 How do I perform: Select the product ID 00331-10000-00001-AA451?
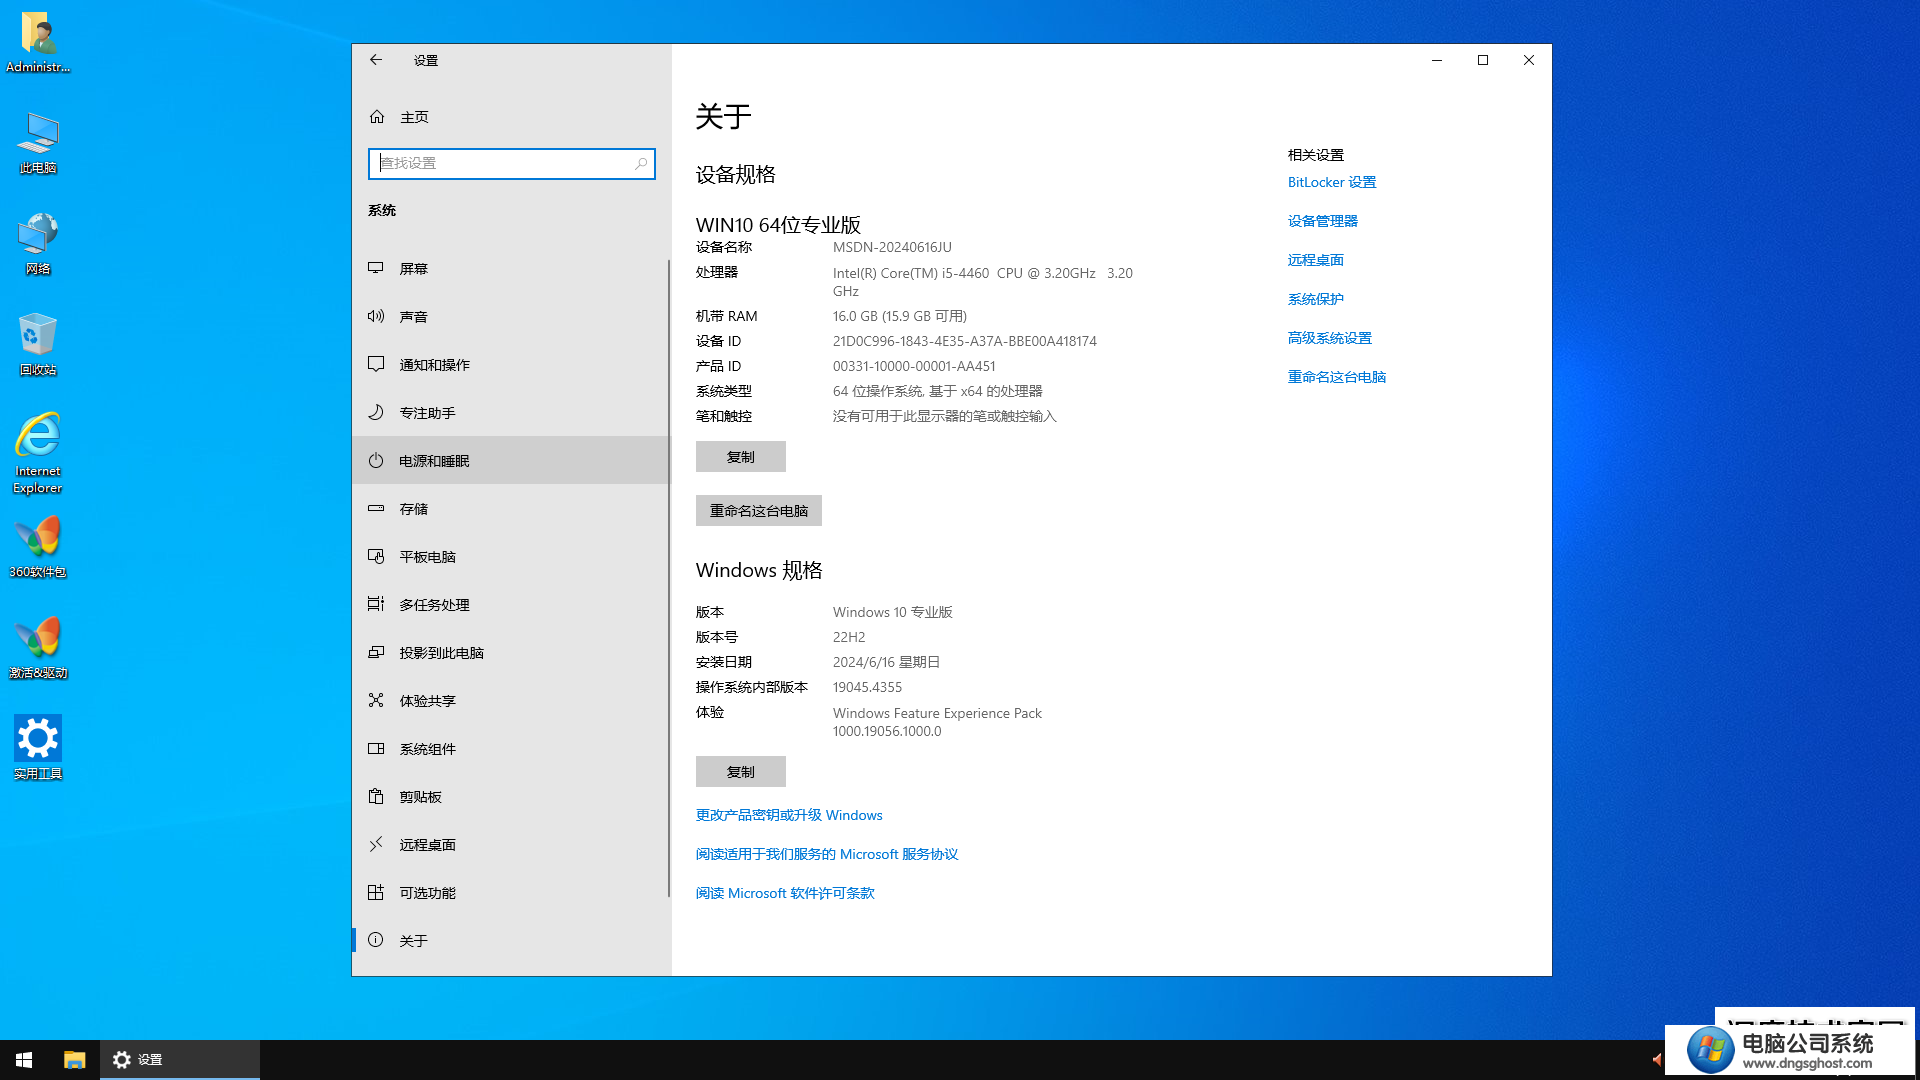pyautogui.click(x=914, y=366)
